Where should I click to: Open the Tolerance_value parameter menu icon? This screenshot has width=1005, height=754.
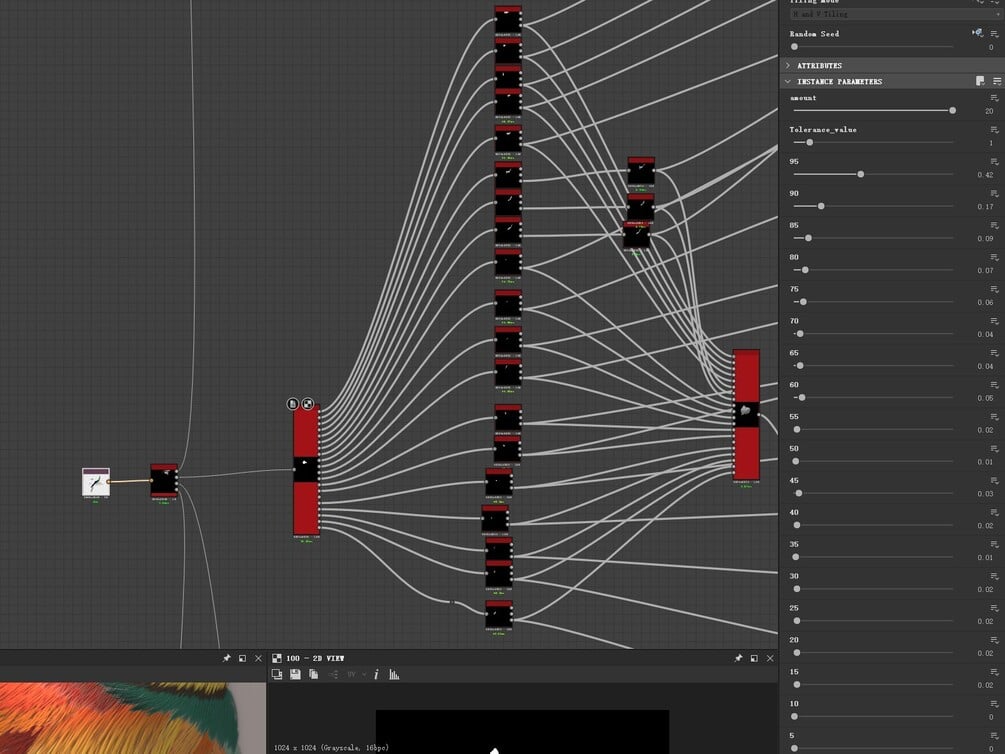tap(995, 130)
